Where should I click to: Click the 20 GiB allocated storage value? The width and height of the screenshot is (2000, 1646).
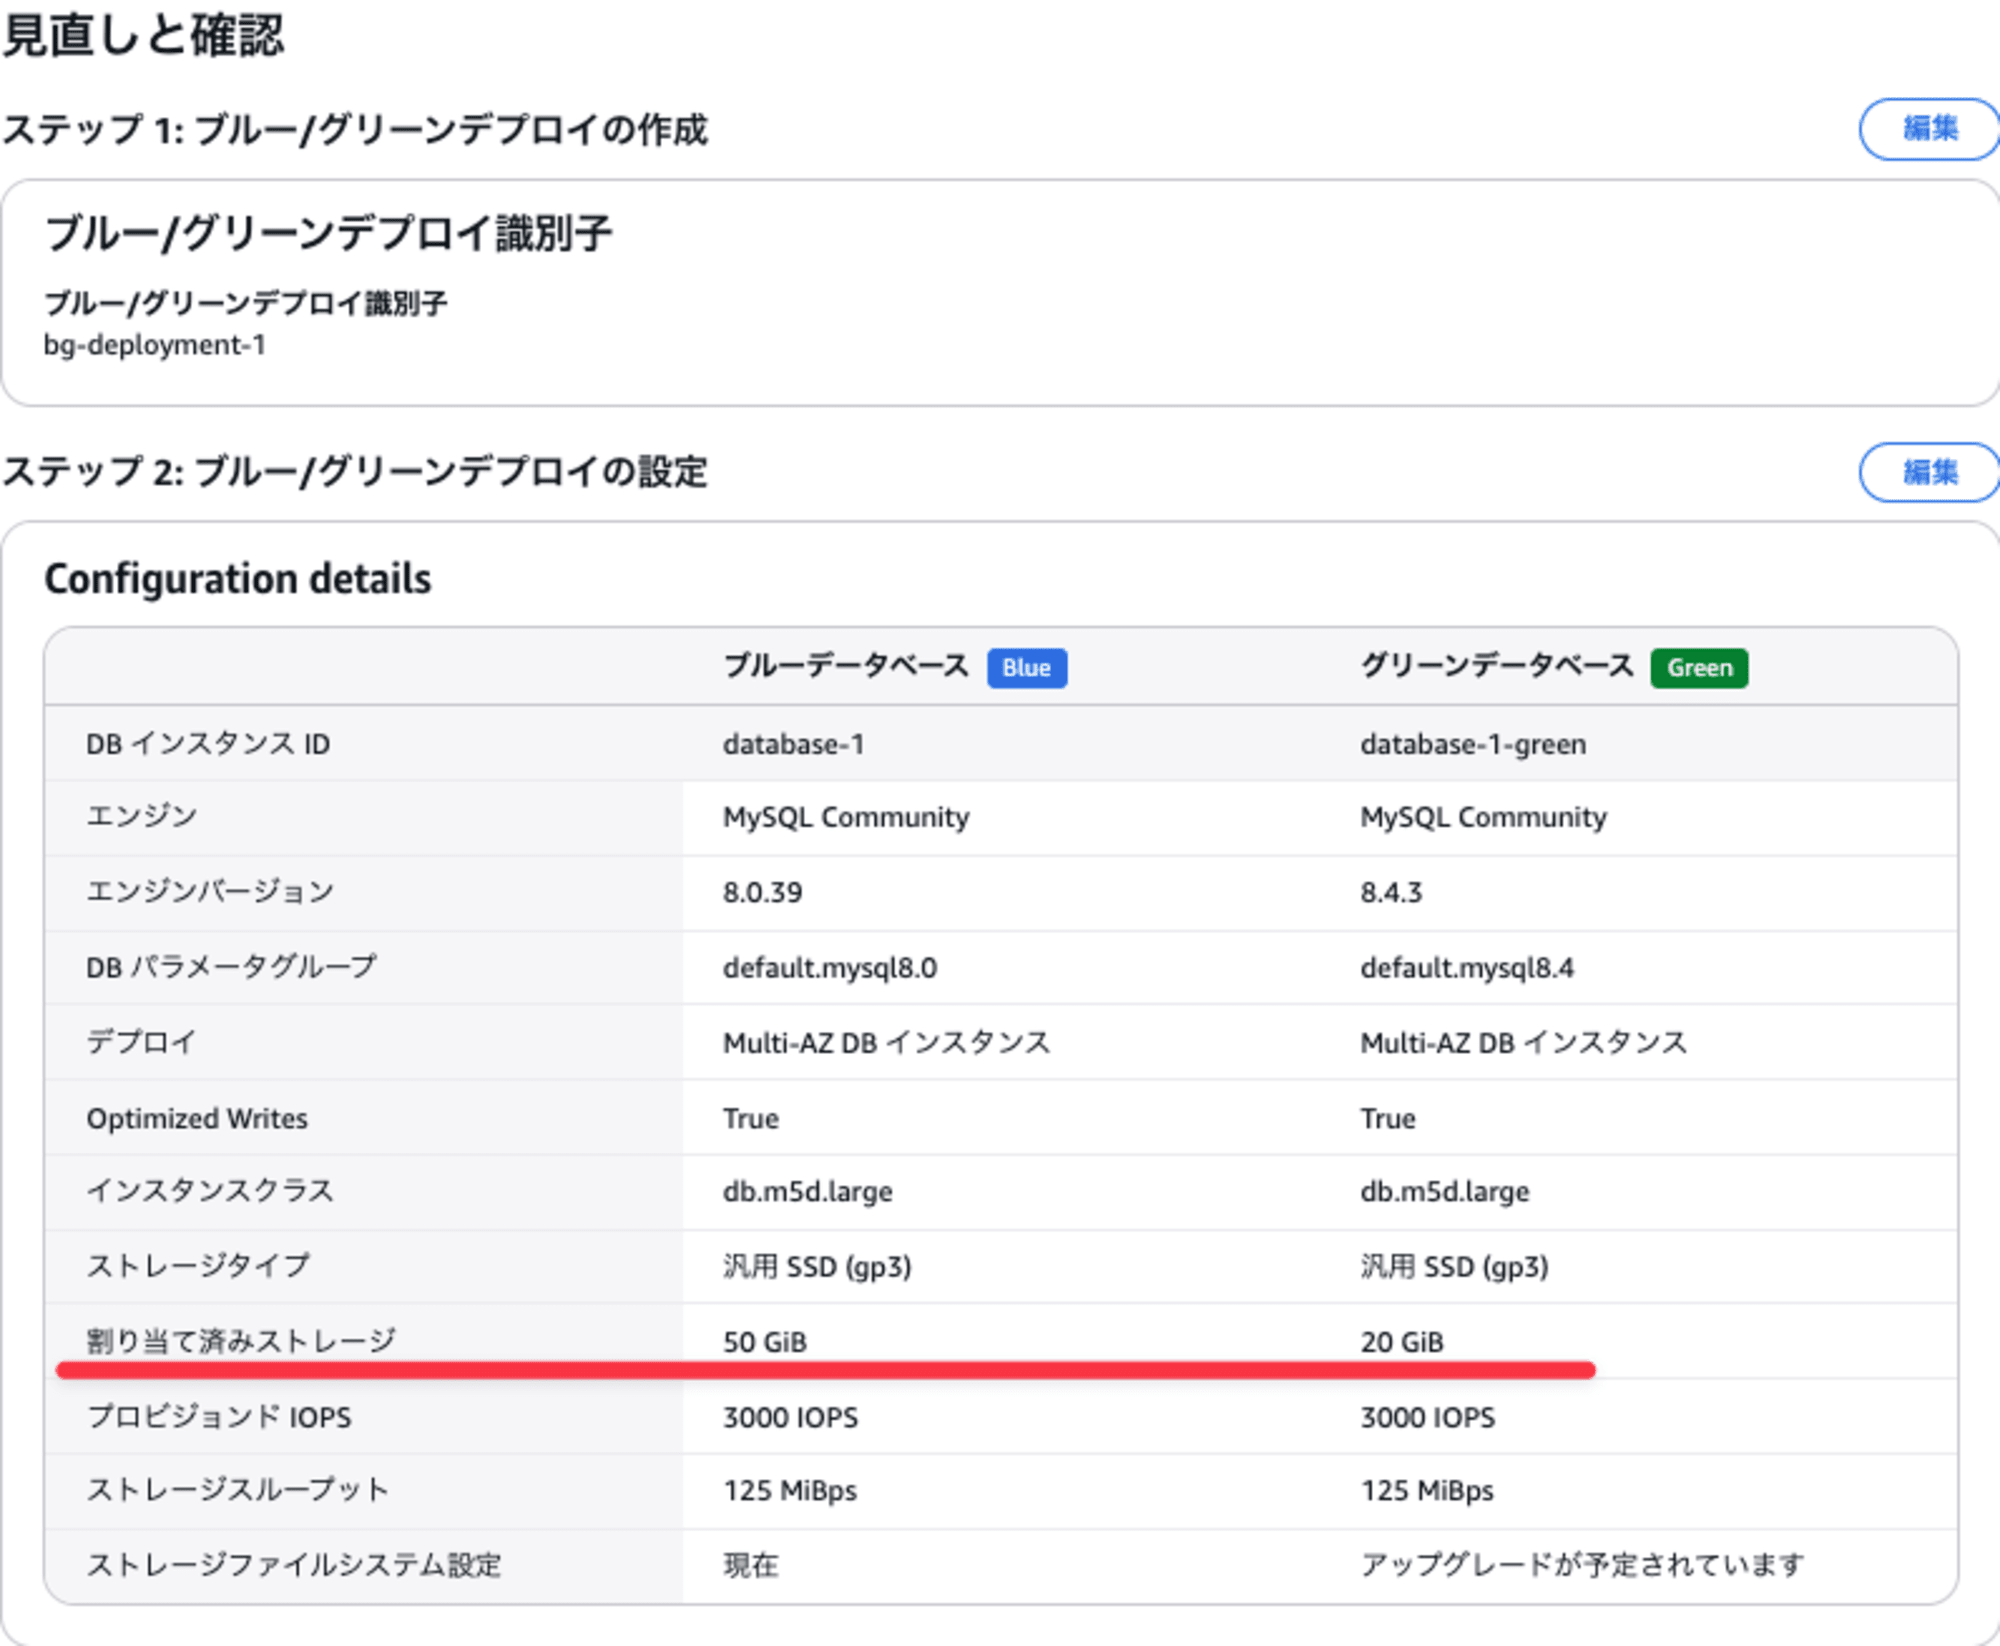tap(1402, 1342)
